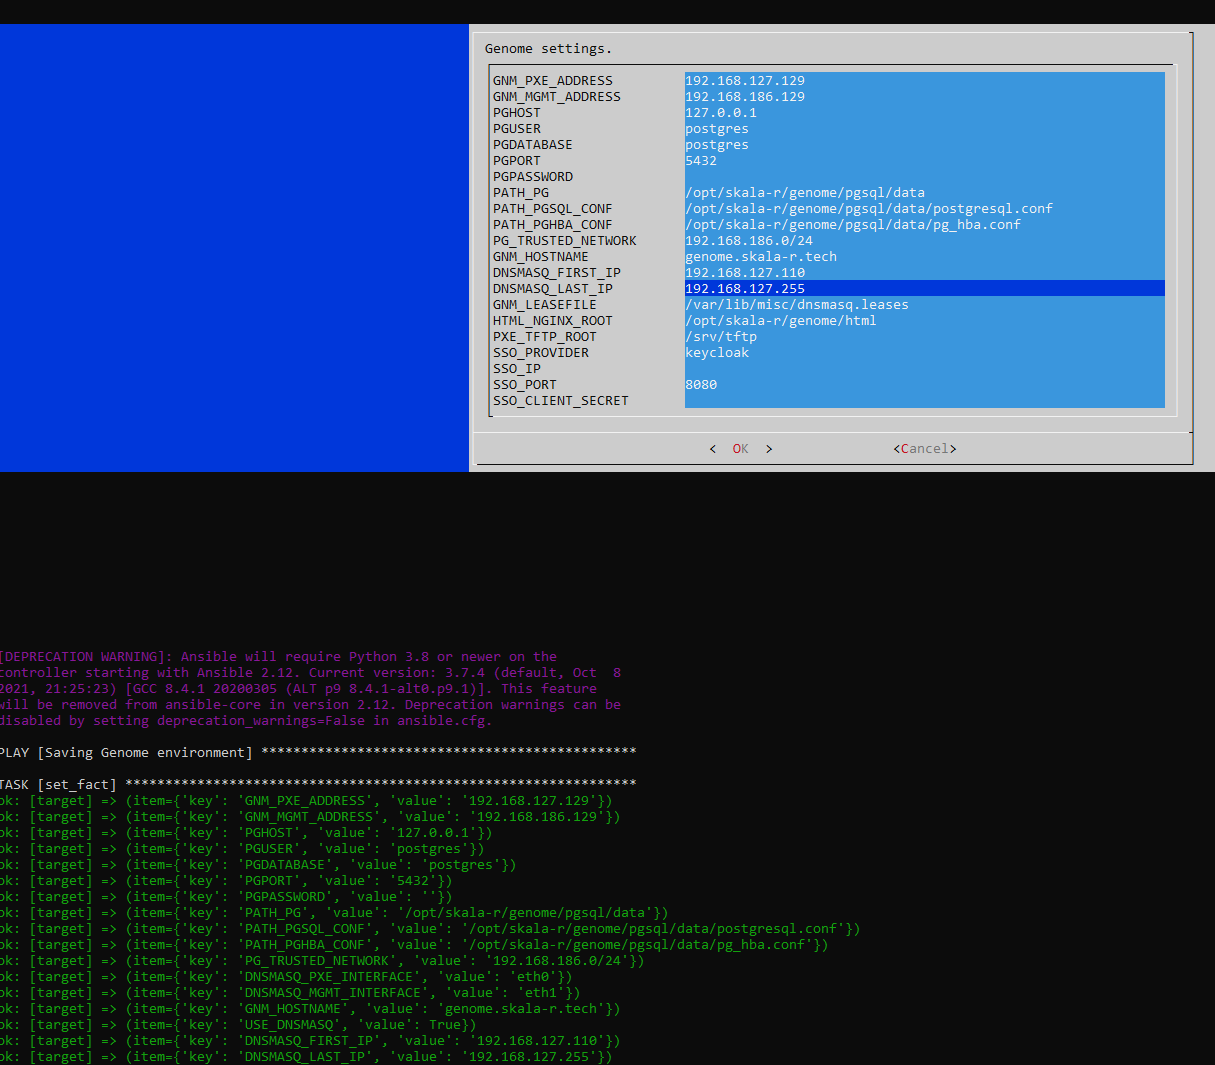
Task: Click the Cancel button
Action: (924, 449)
